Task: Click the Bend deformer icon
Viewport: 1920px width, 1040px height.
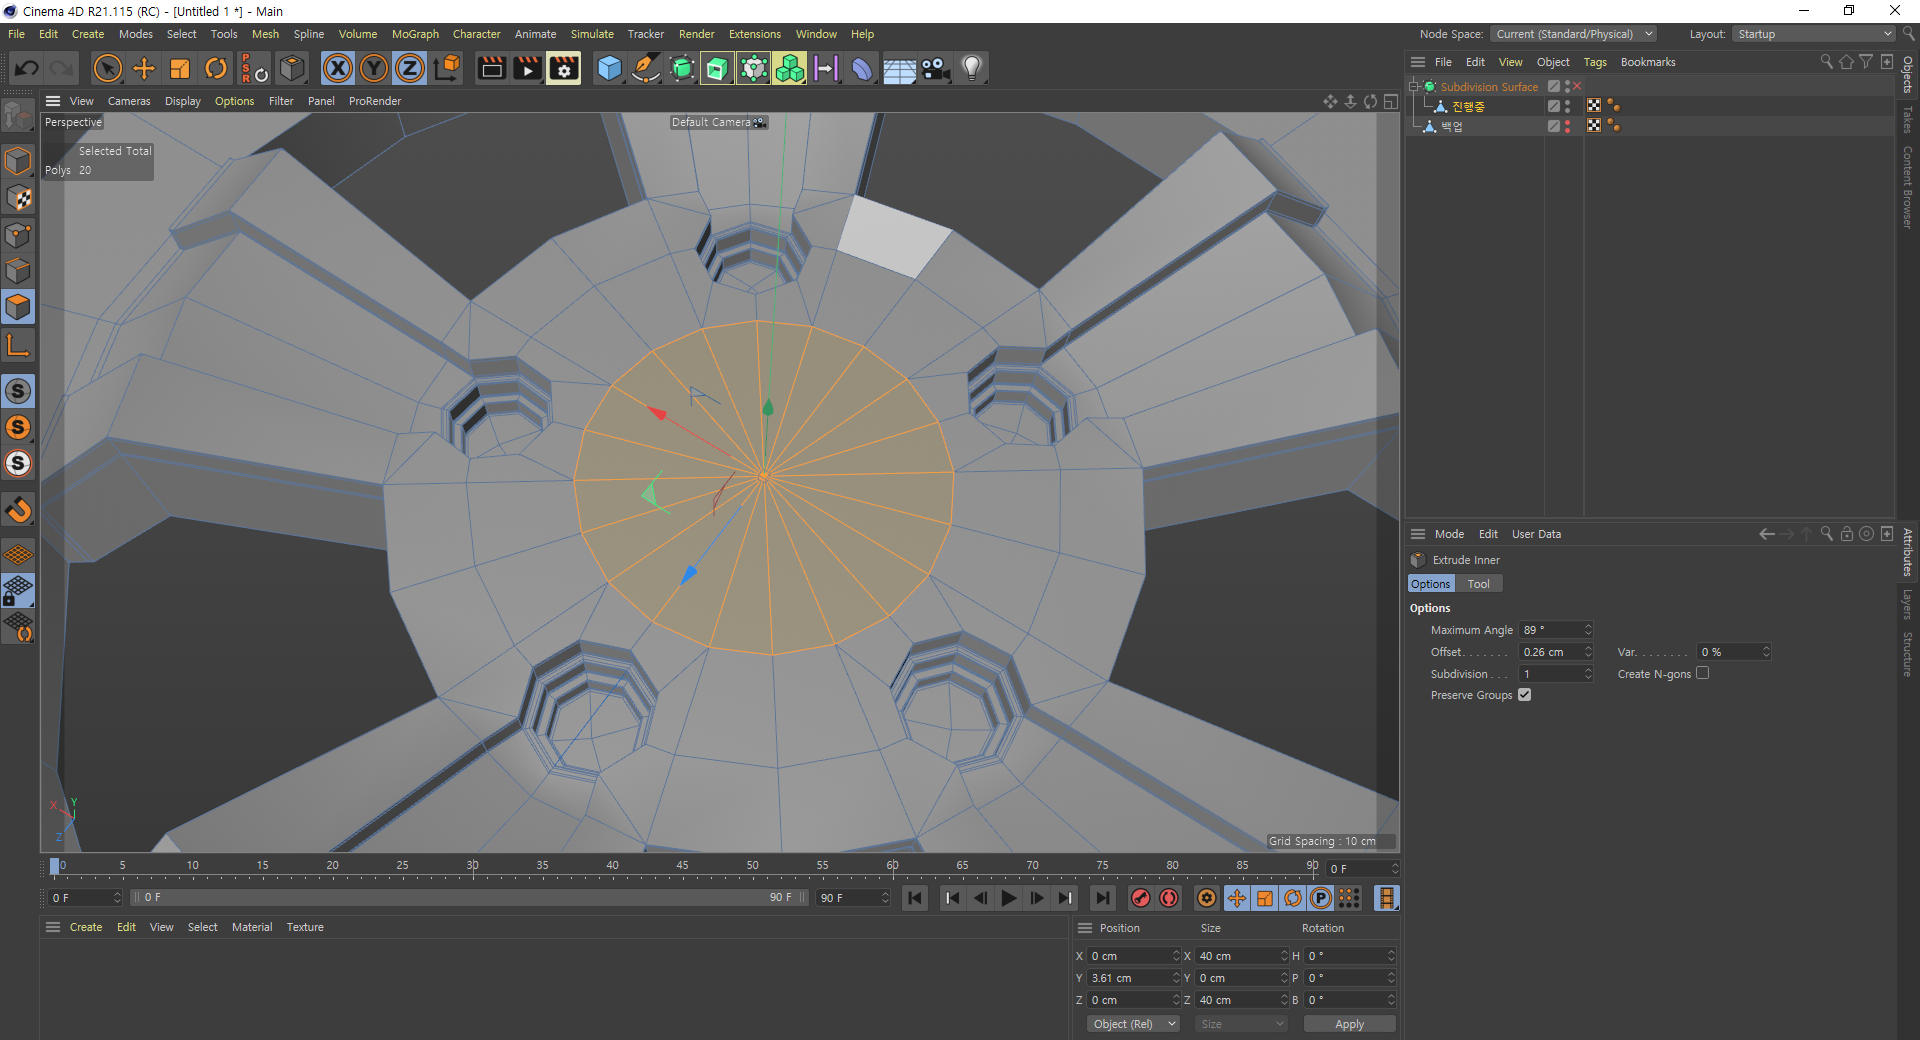Action: tap(862, 68)
